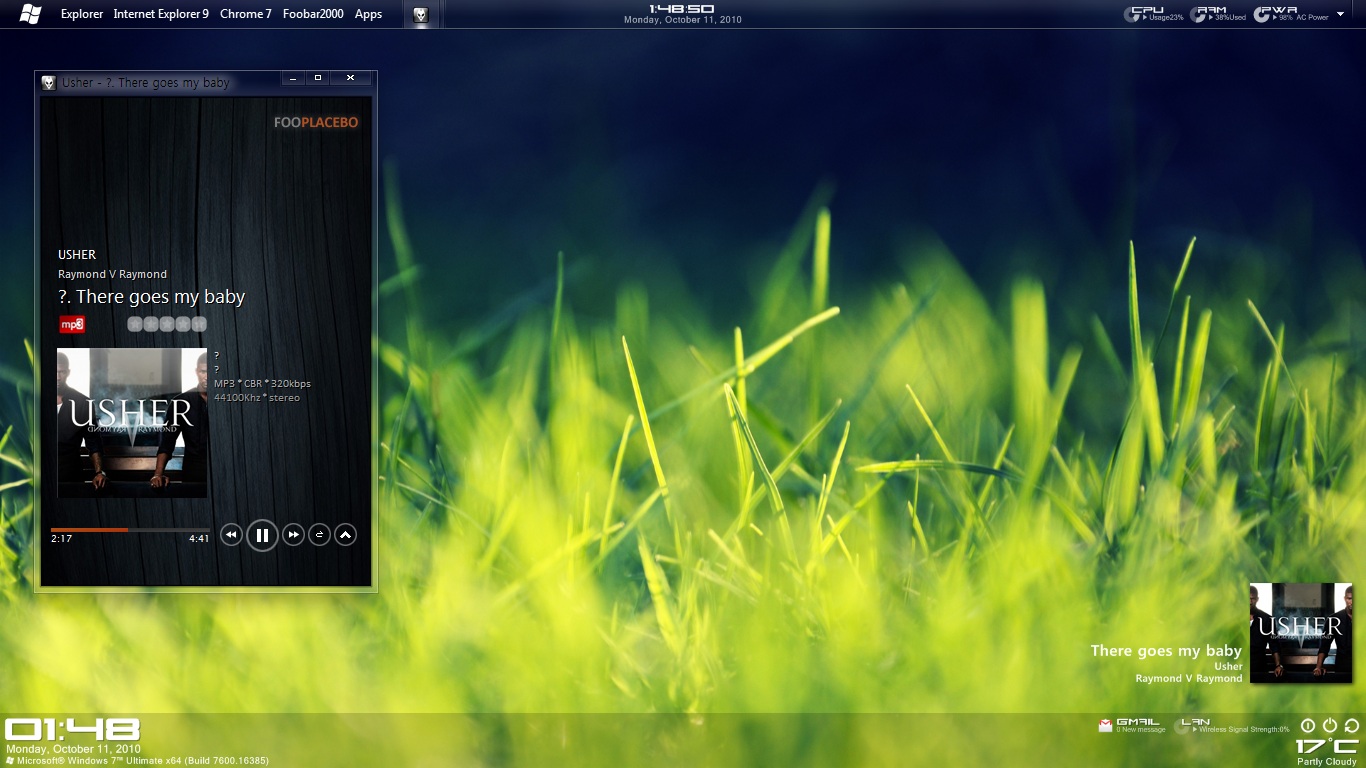Click the 'Usage23%' CPU readout

(x=1166, y=17)
